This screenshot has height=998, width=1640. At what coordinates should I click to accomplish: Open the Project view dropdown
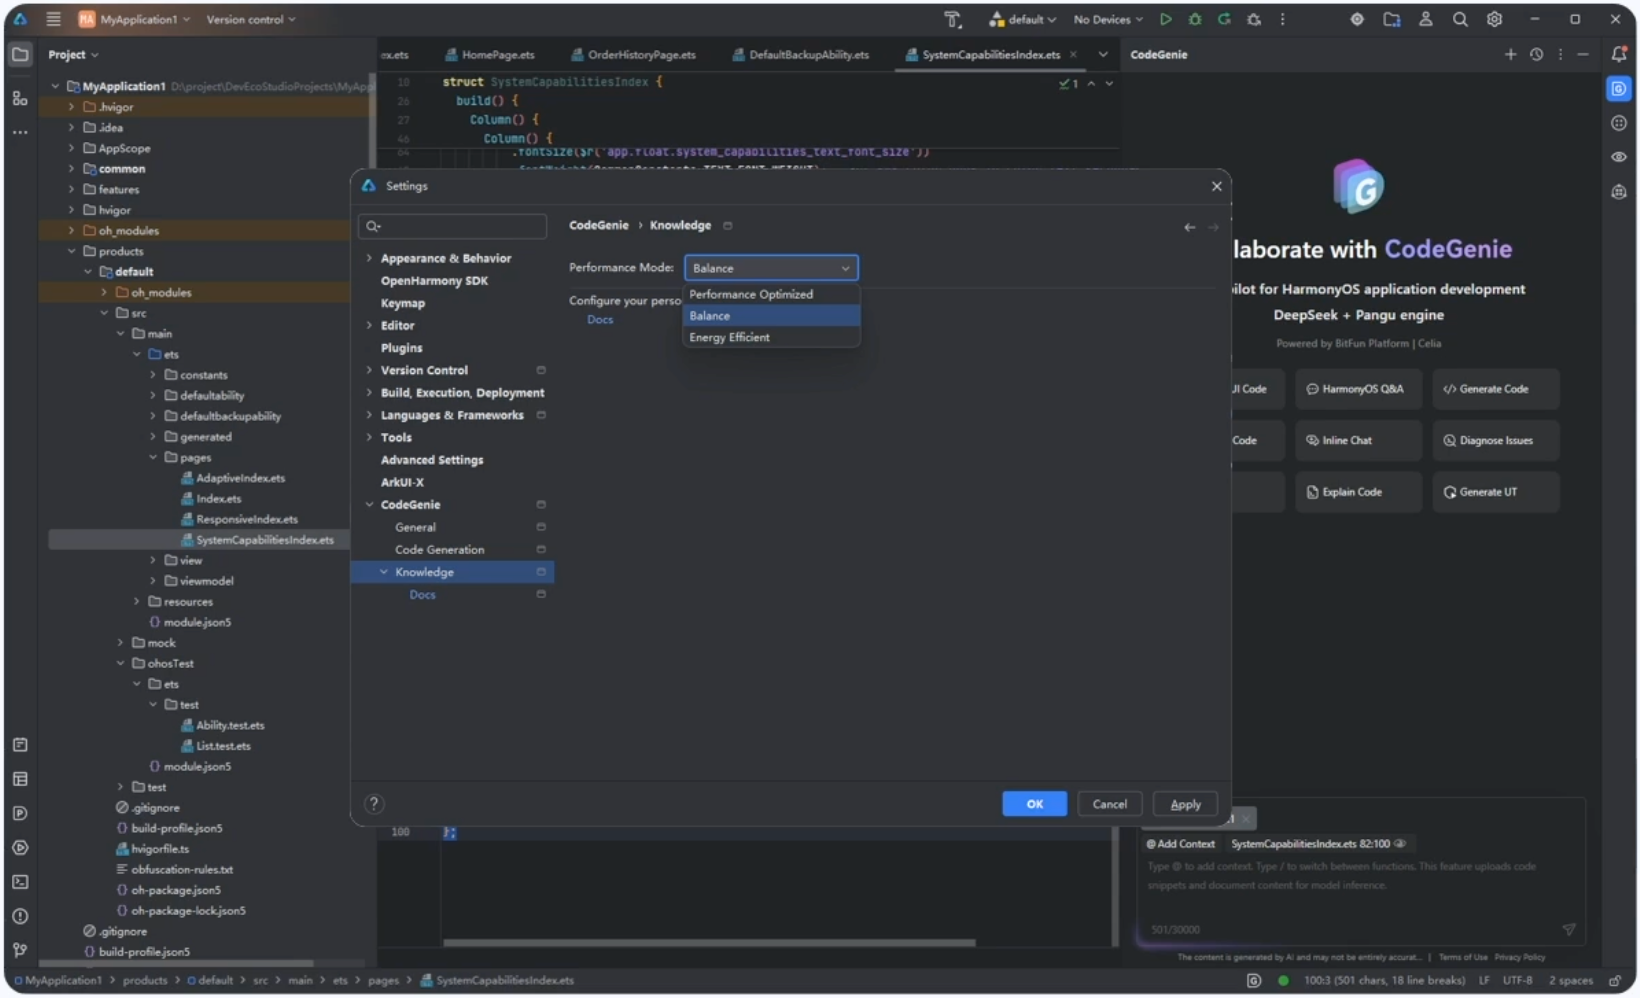pyautogui.click(x=73, y=54)
